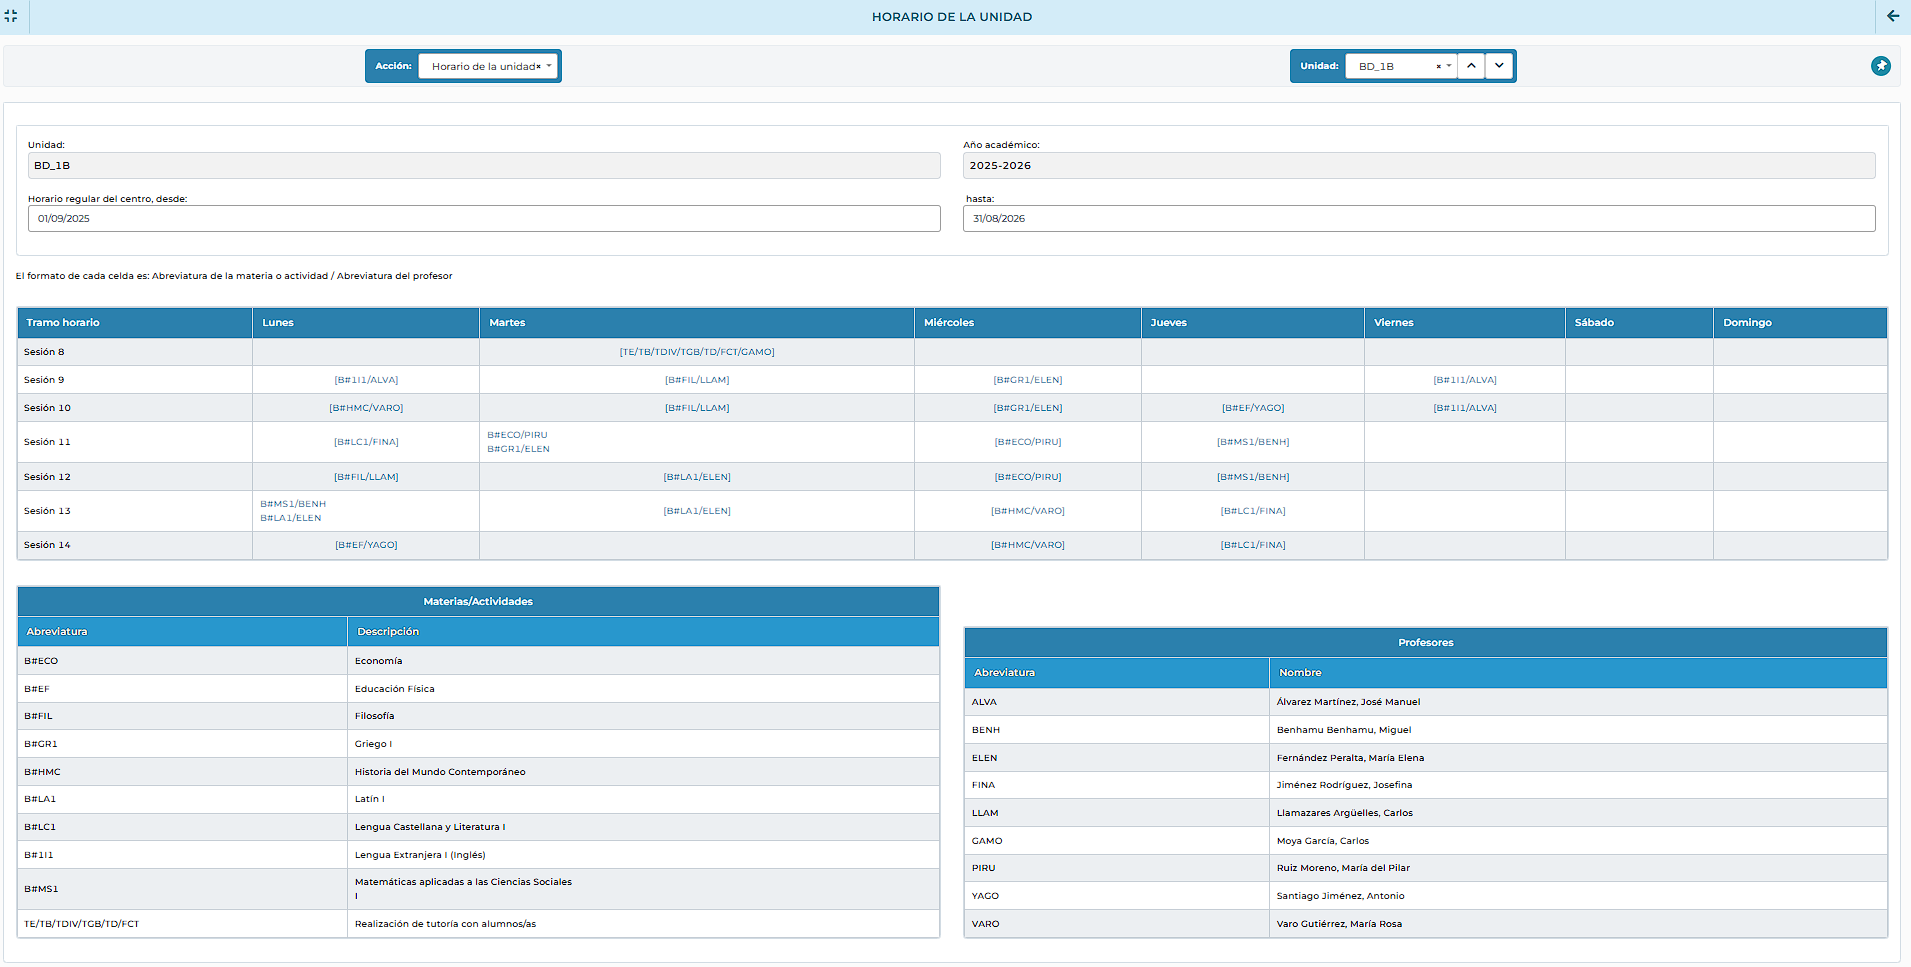Click the back arrow in the header
The width and height of the screenshot is (1911, 967).
tap(1892, 16)
